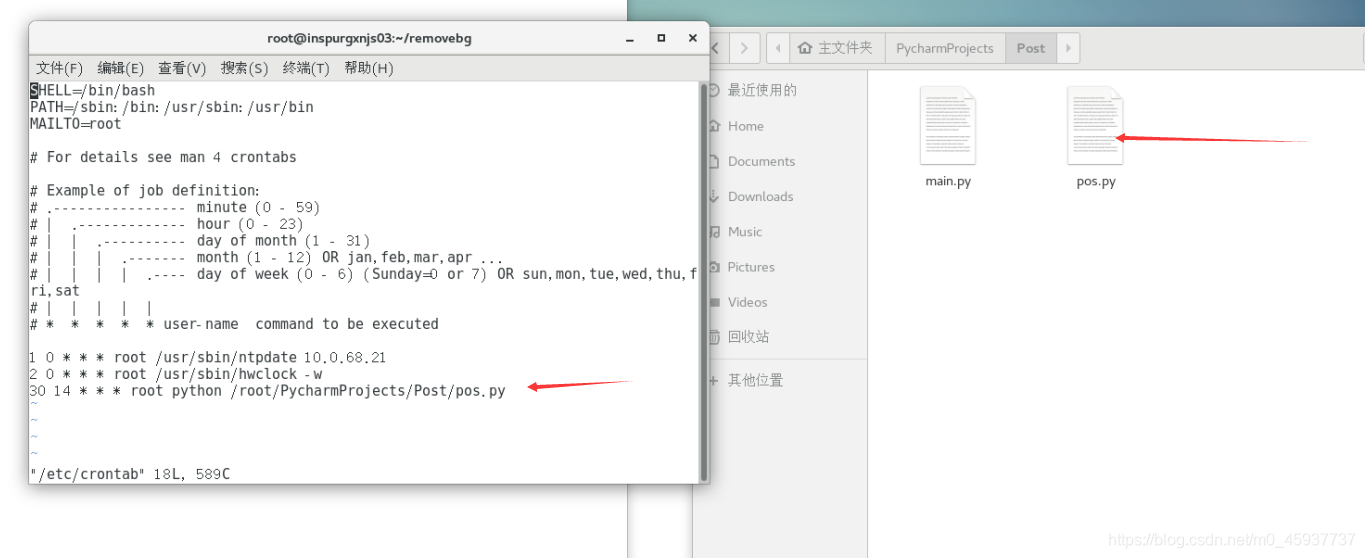
Task: Click the PATH= line in terminal
Action: click(172, 107)
